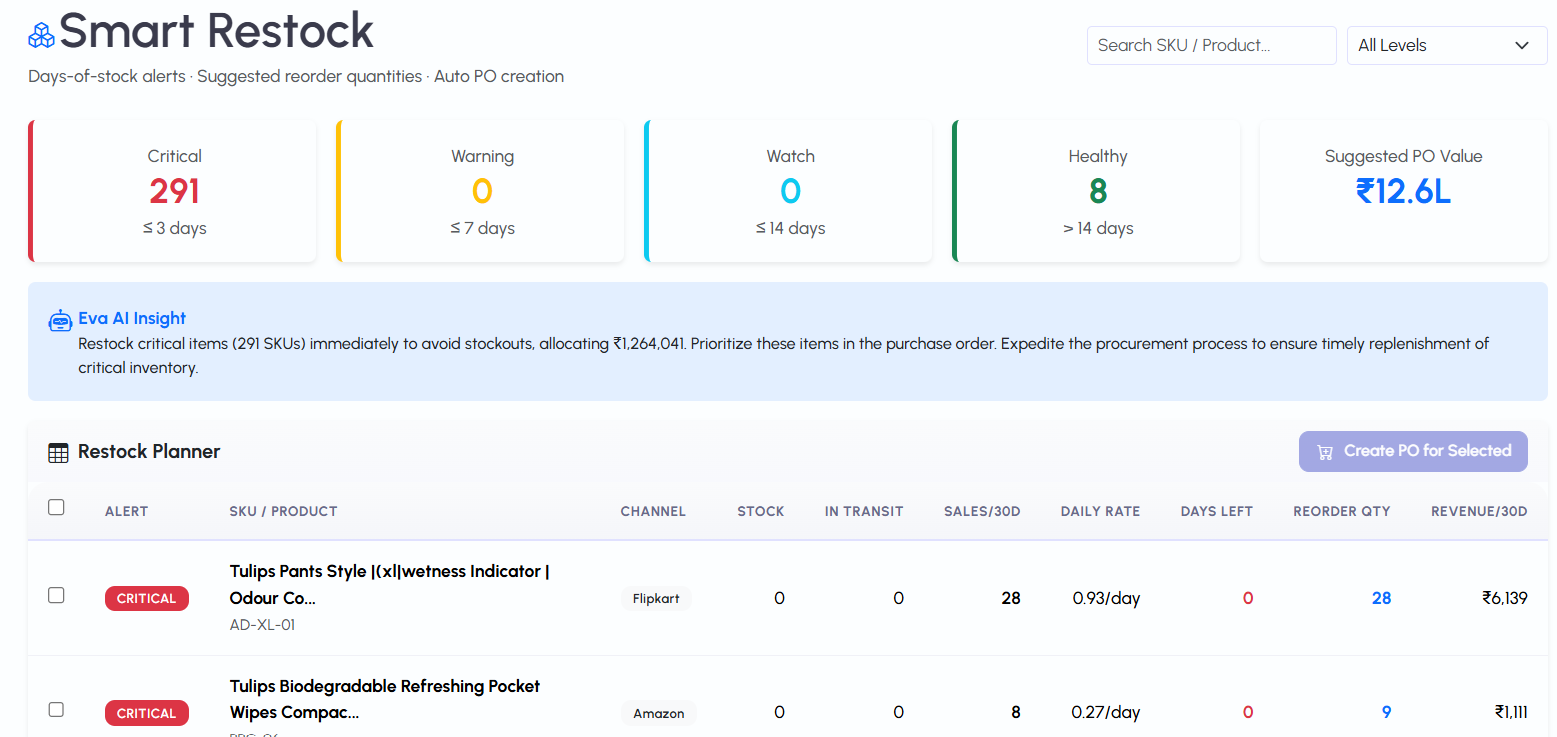Screen dimensions: 1557x737
Task: Open the Tulips Pants Style product name
Action: 389,585
